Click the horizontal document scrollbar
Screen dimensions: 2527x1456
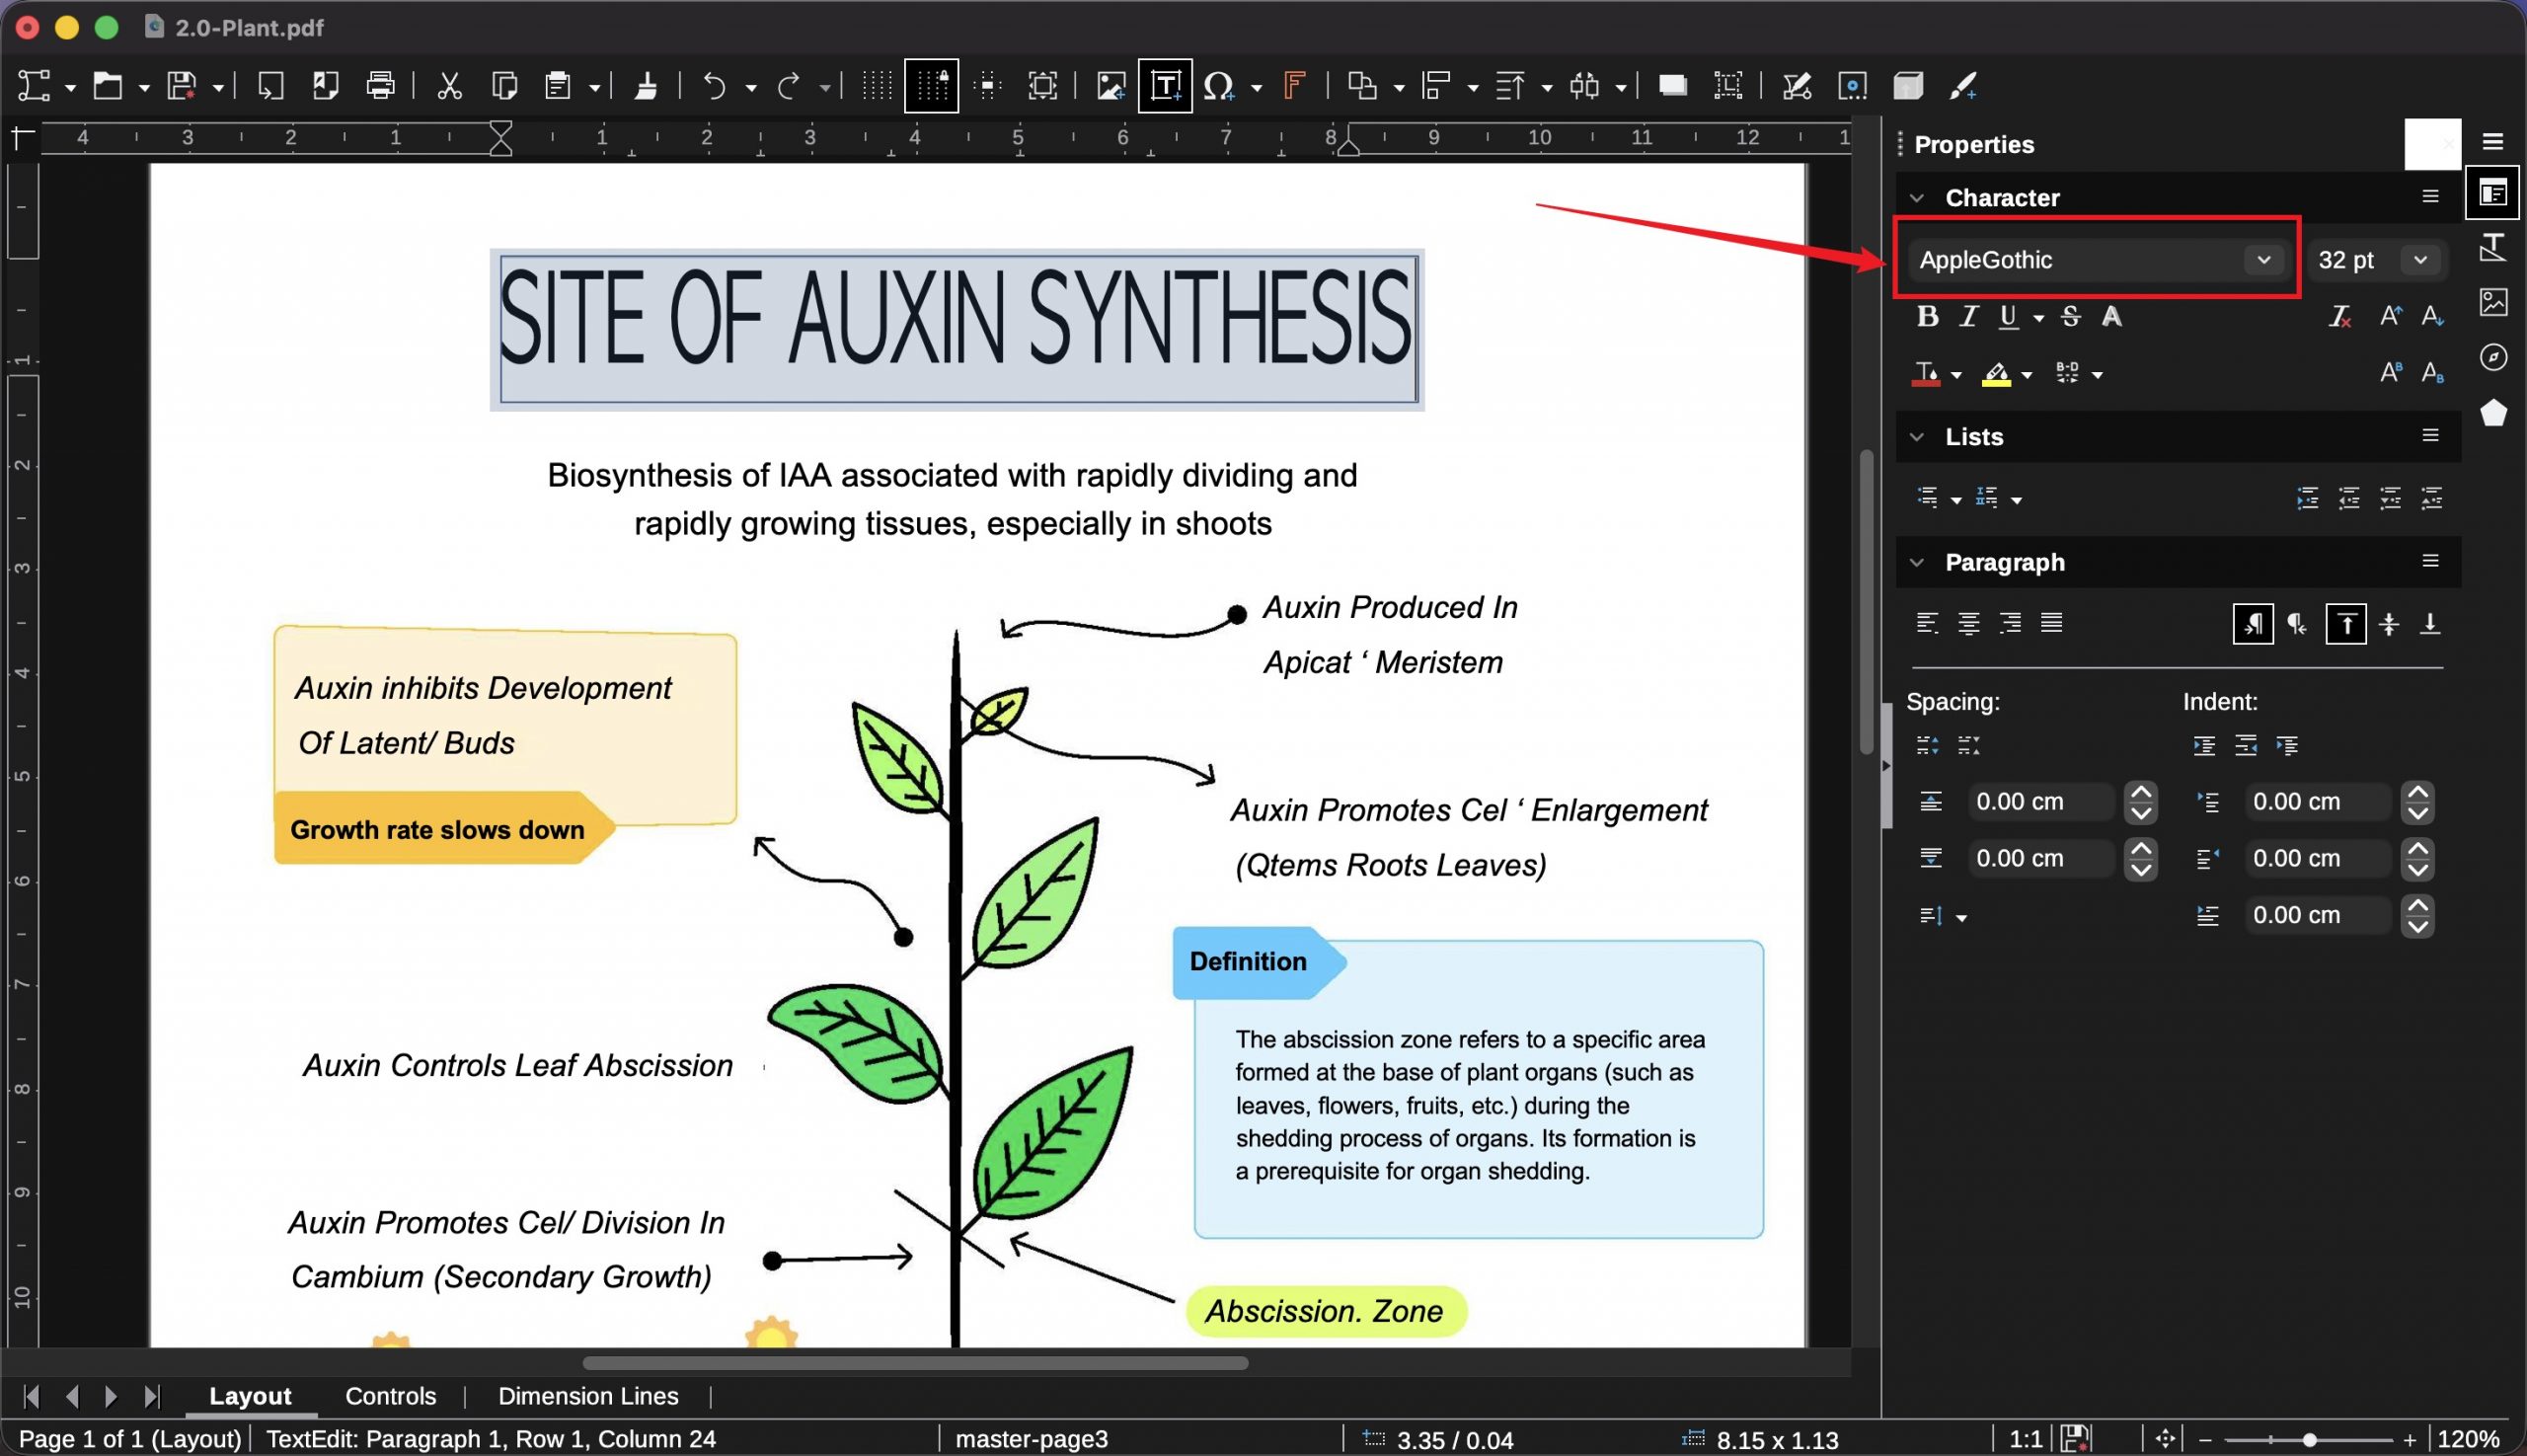pos(915,1363)
